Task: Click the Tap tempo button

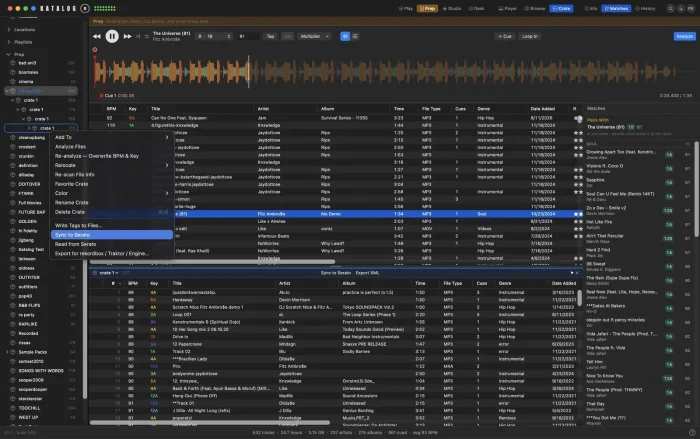Action: 270,36
